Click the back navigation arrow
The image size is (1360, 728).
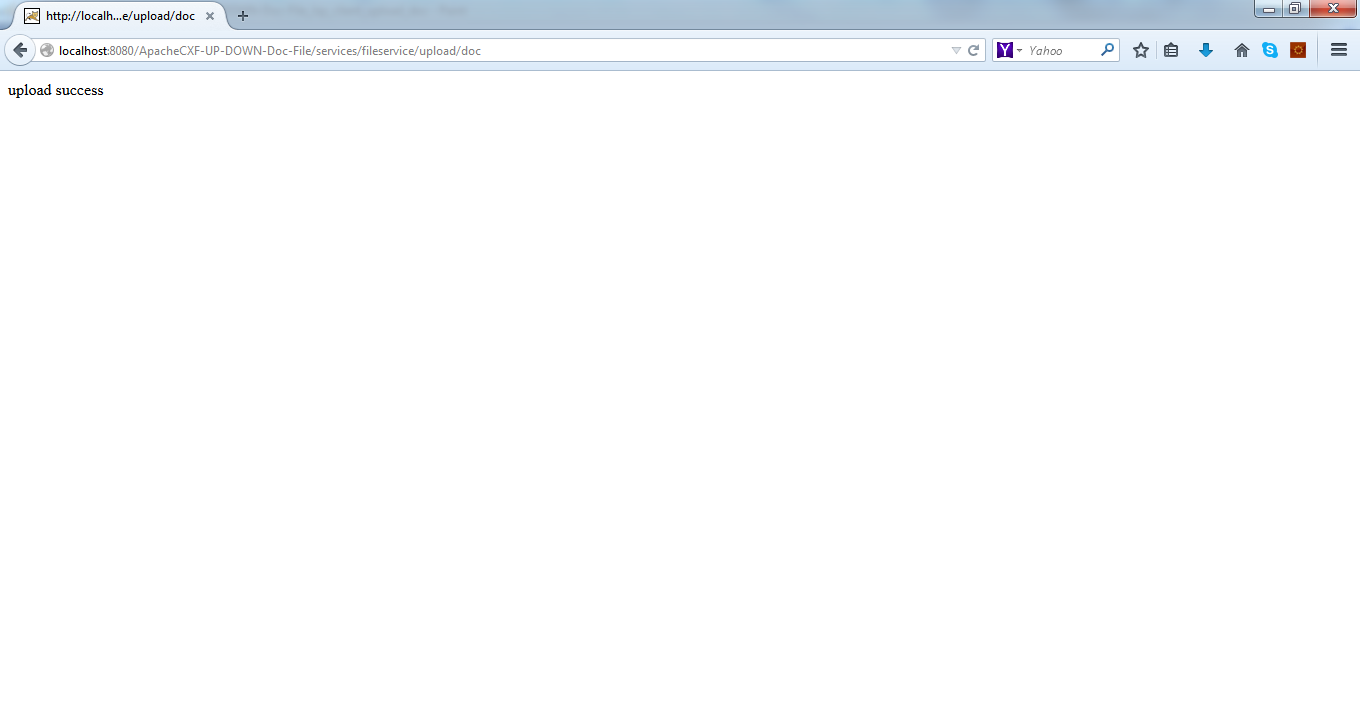[x=20, y=50]
